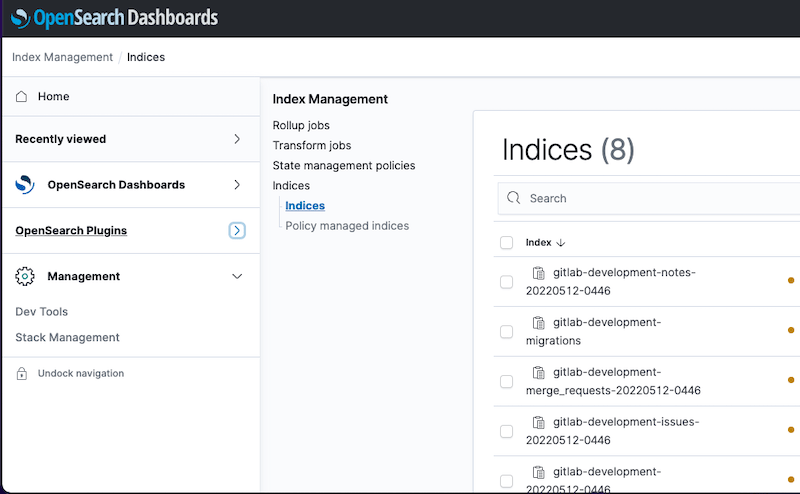Screen dimensions: 800x494
Task: Click the Management gear icon
Action: pyautogui.click(x=26, y=276)
